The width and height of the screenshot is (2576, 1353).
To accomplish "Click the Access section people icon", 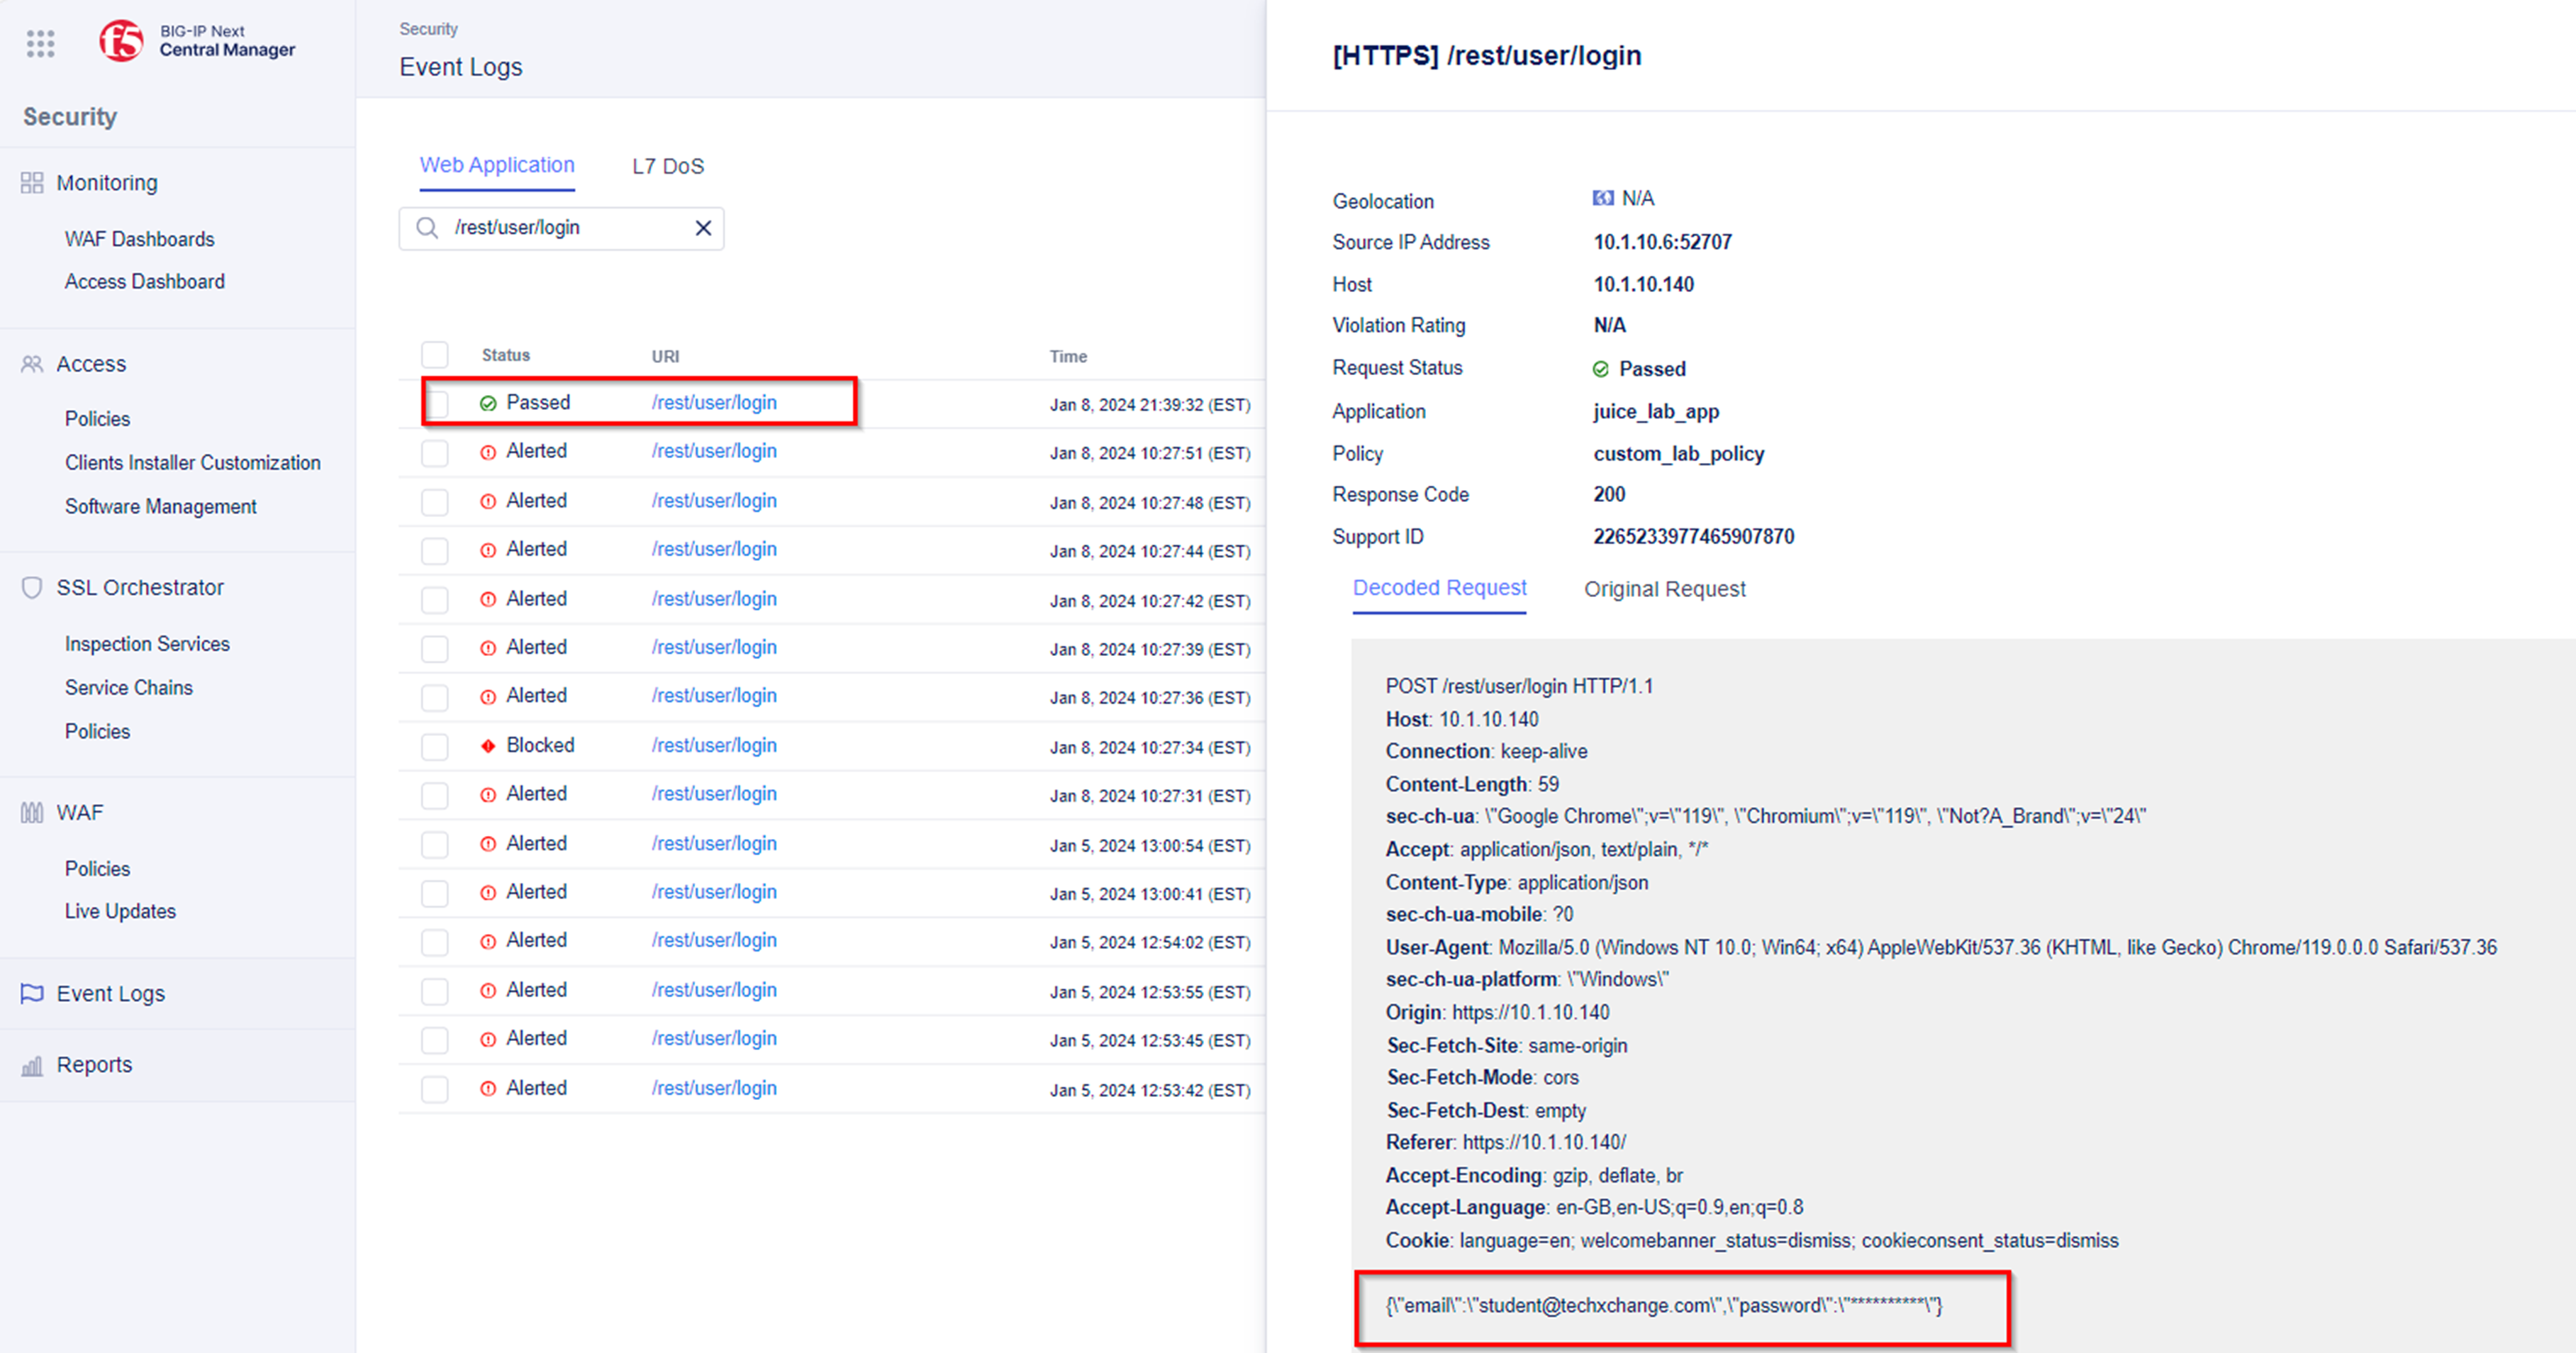I will click(x=32, y=364).
